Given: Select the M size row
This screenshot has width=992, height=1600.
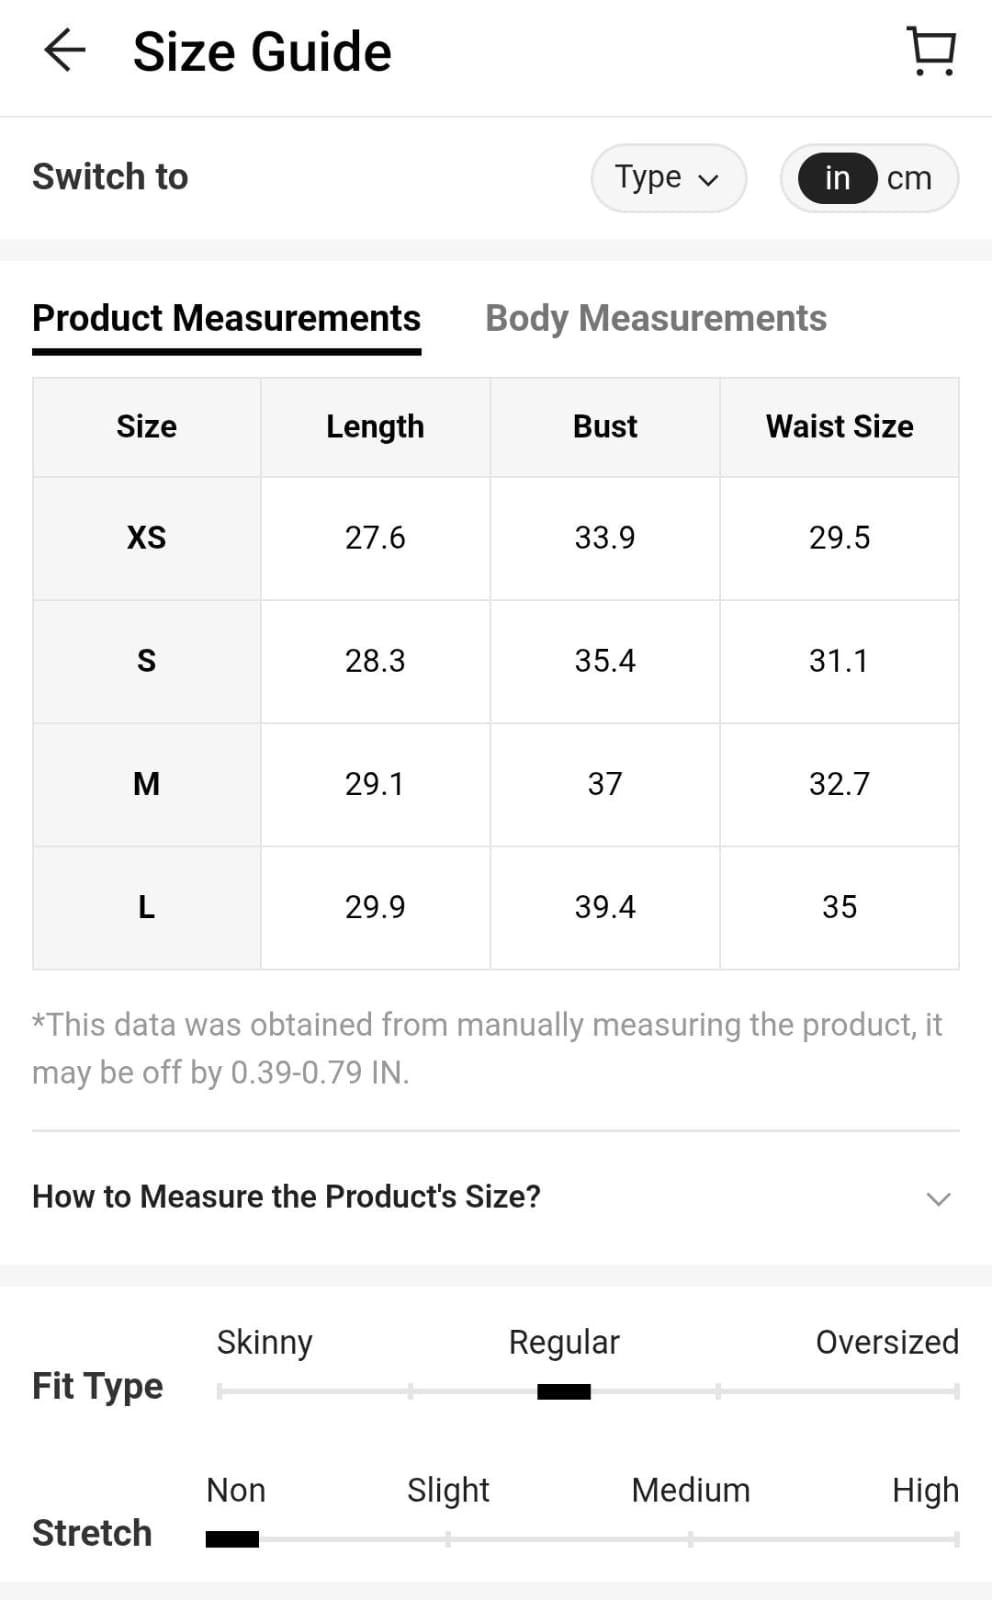Looking at the screenshot, I should 146,784.
